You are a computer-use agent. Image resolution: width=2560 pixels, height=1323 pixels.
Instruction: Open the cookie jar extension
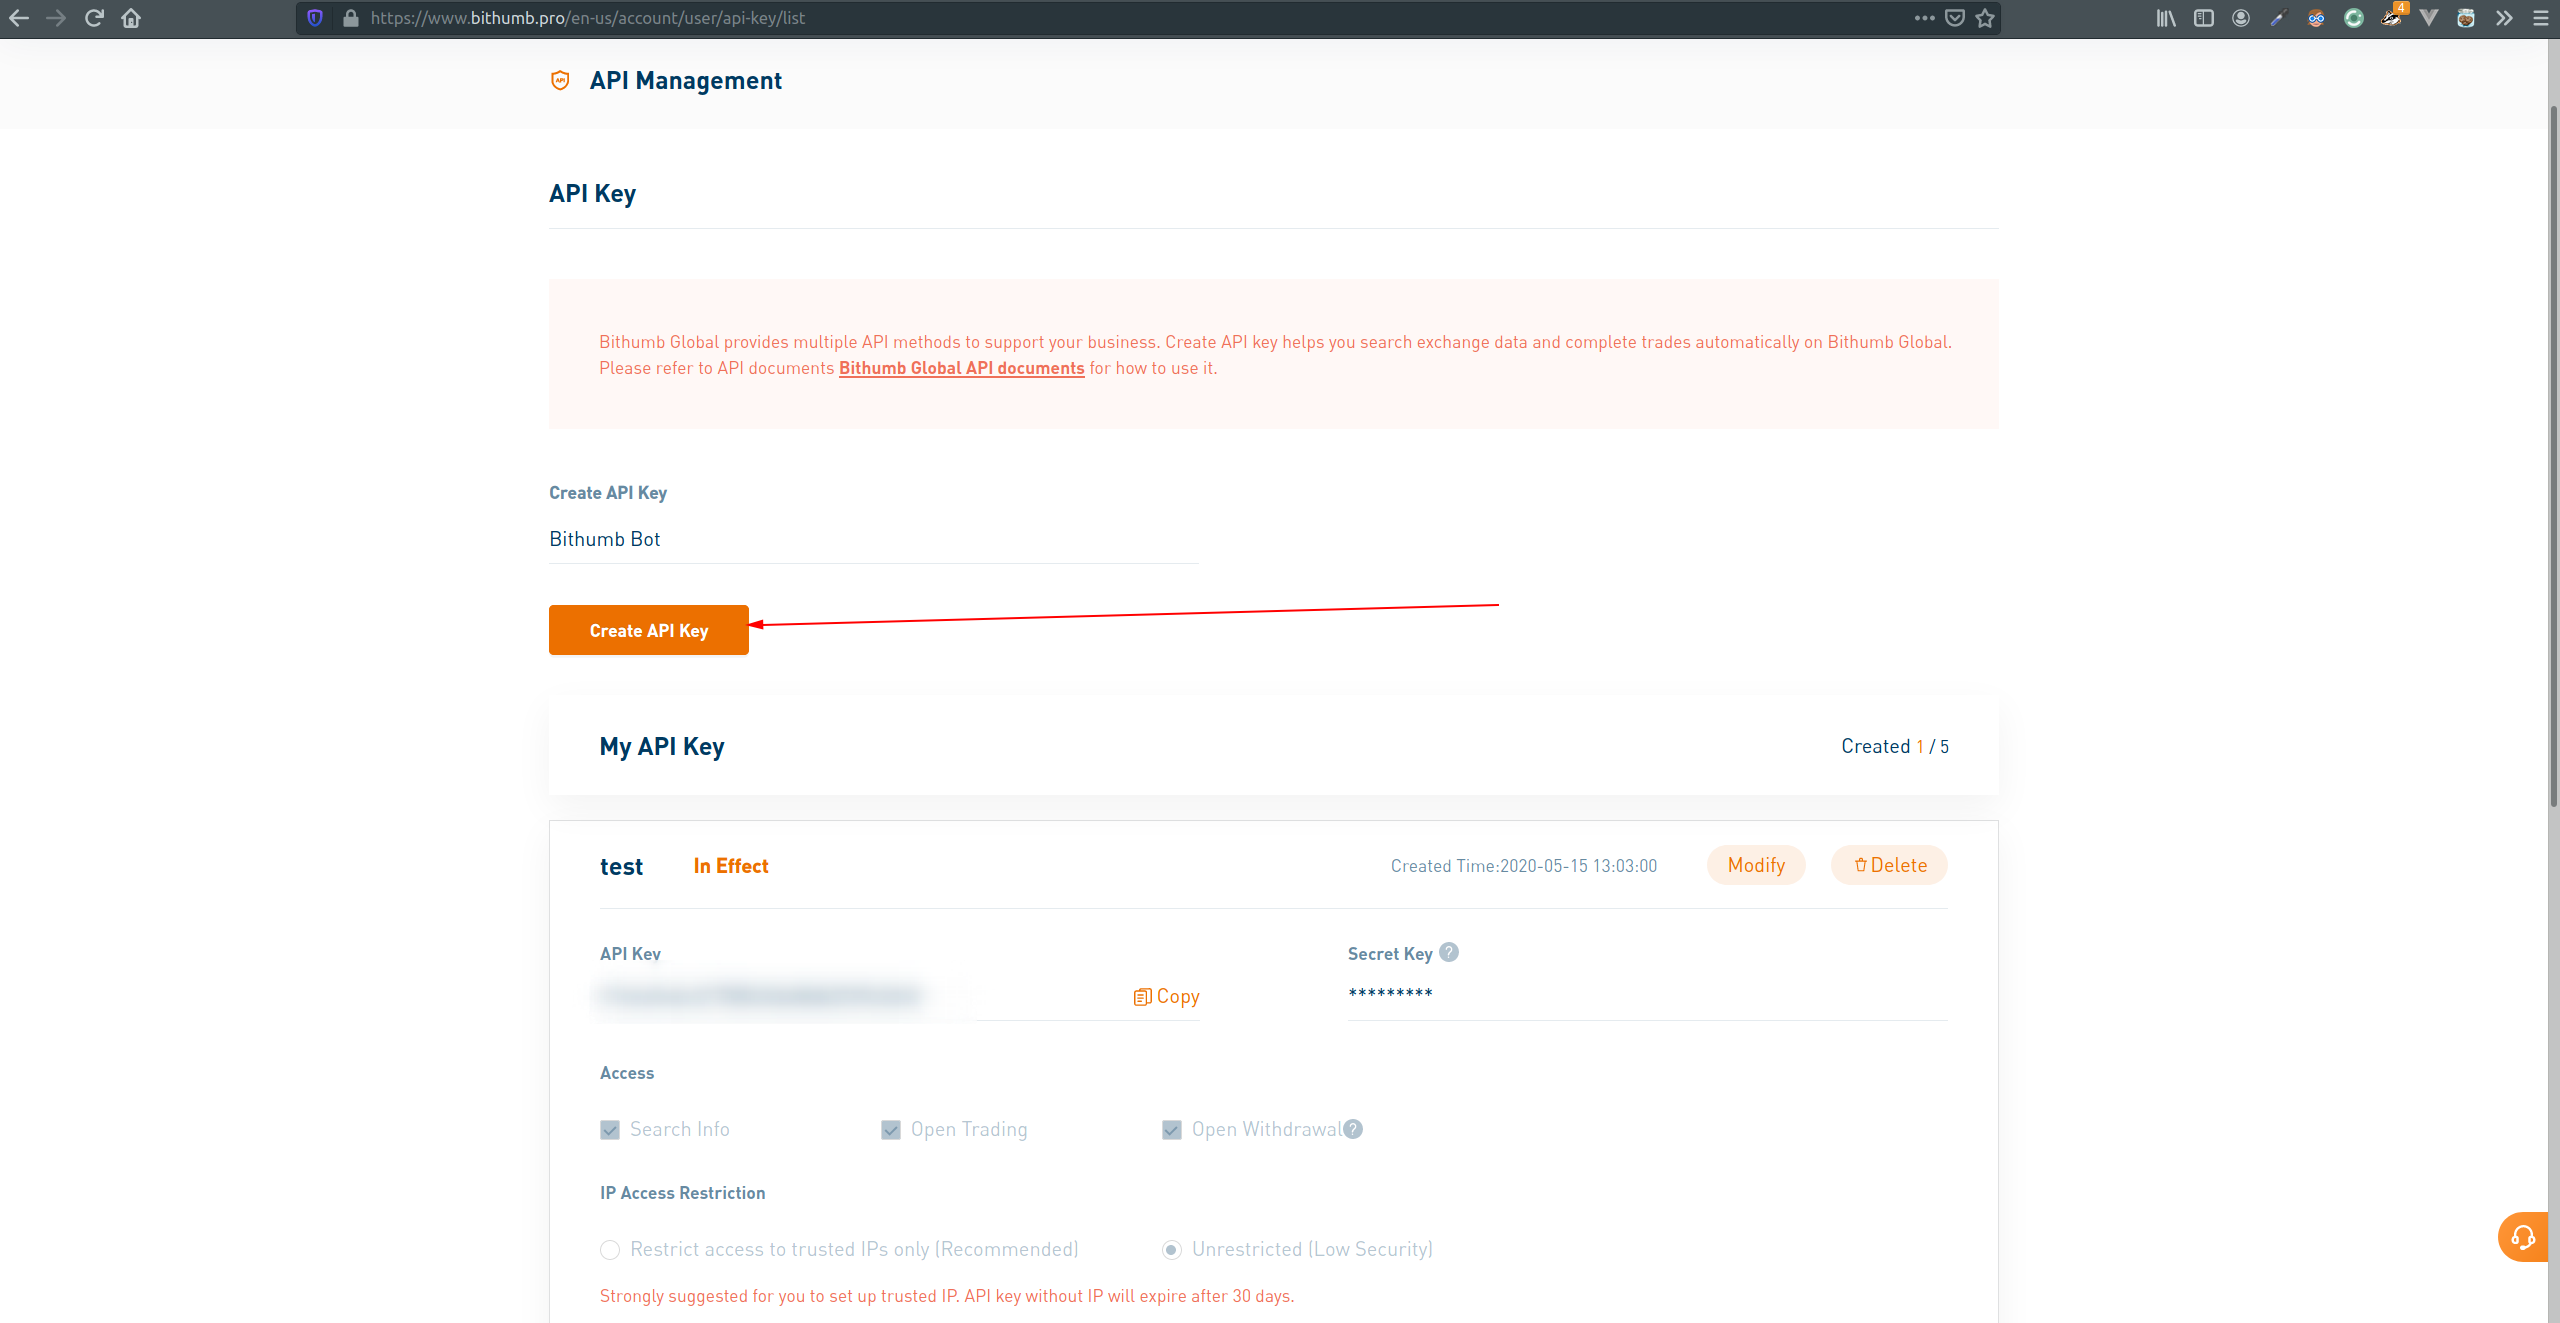2466,18
